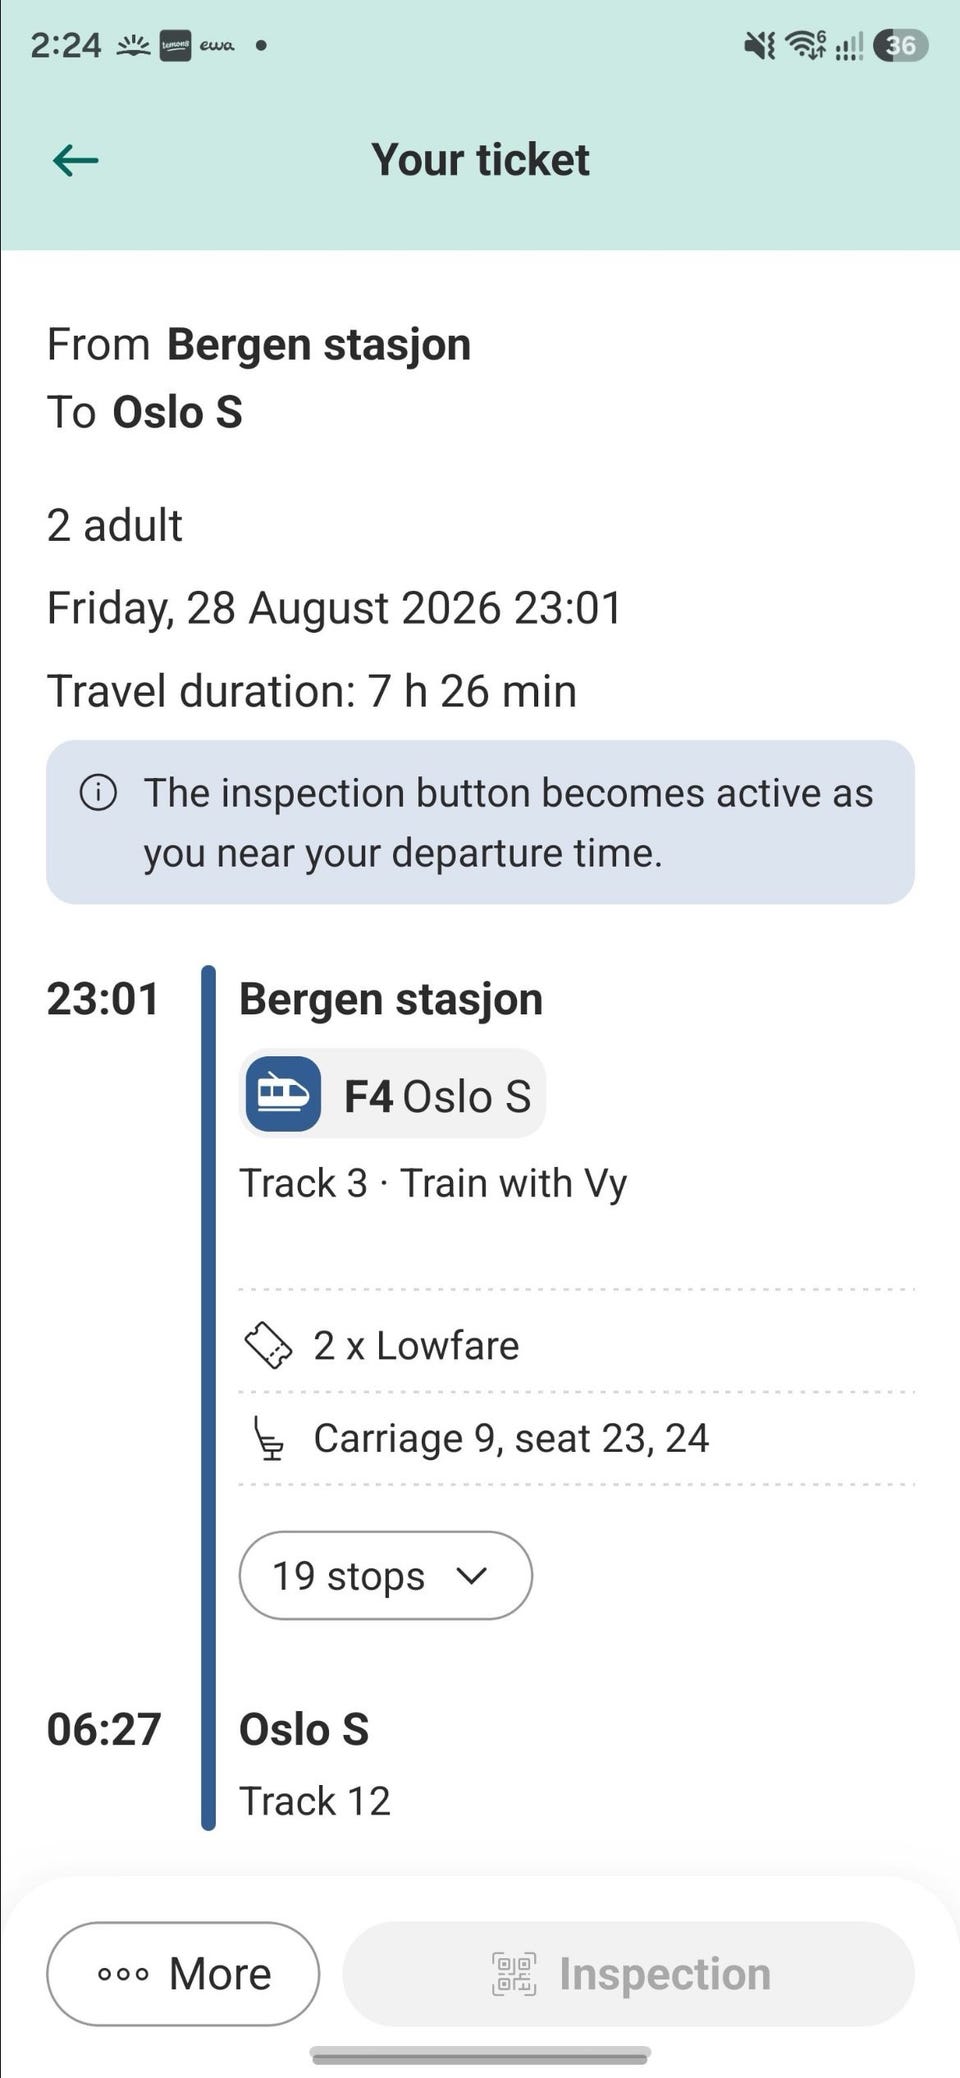This screenshot has height=2078, width=960.
Task: Expand the 19 stops list
Action: 386,1576
